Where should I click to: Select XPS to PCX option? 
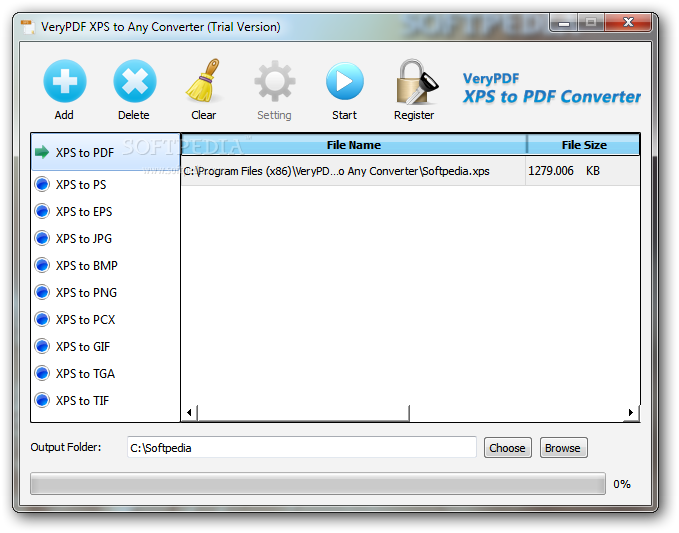(105, 320)
